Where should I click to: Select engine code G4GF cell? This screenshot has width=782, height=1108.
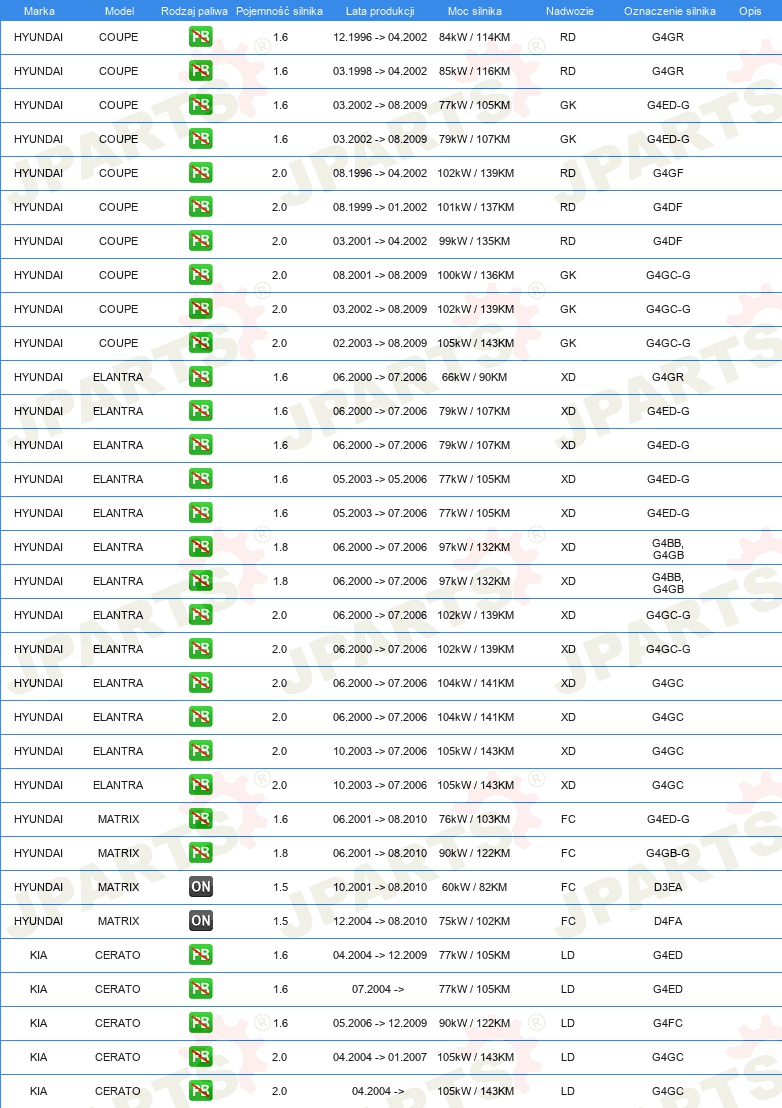coord(668,173)
